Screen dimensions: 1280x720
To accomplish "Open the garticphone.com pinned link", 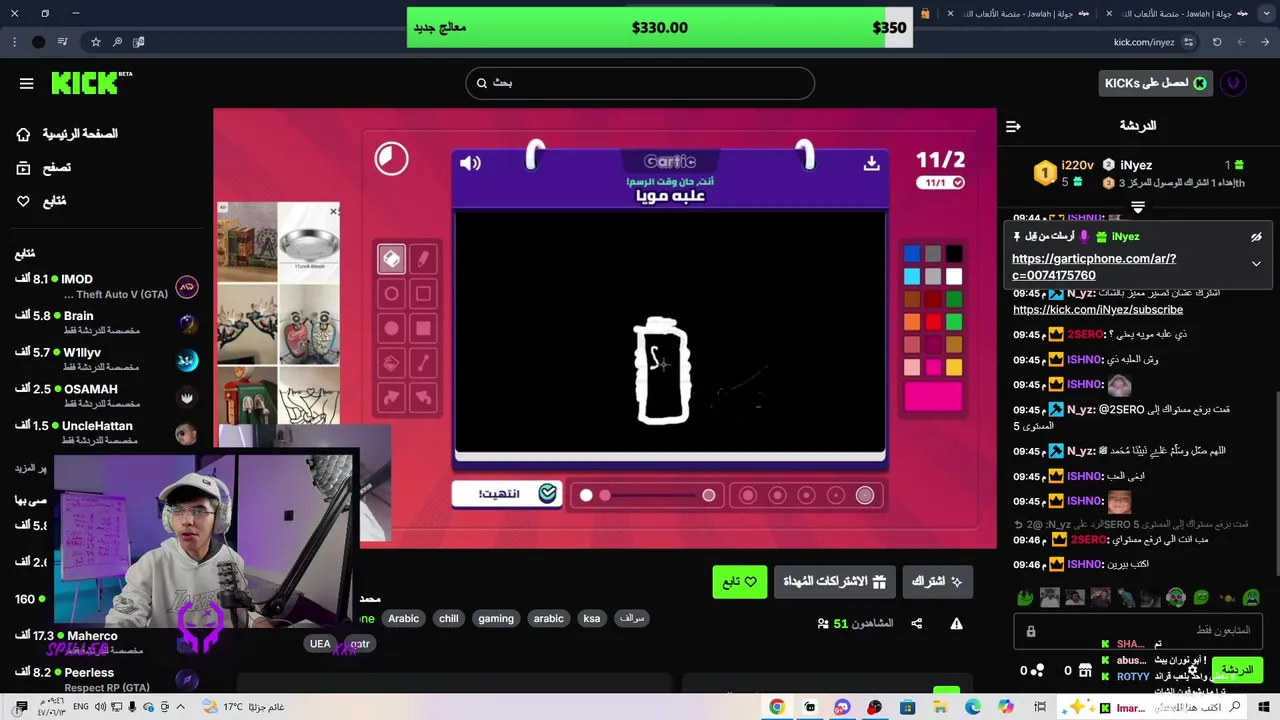I will [1094, 267].
